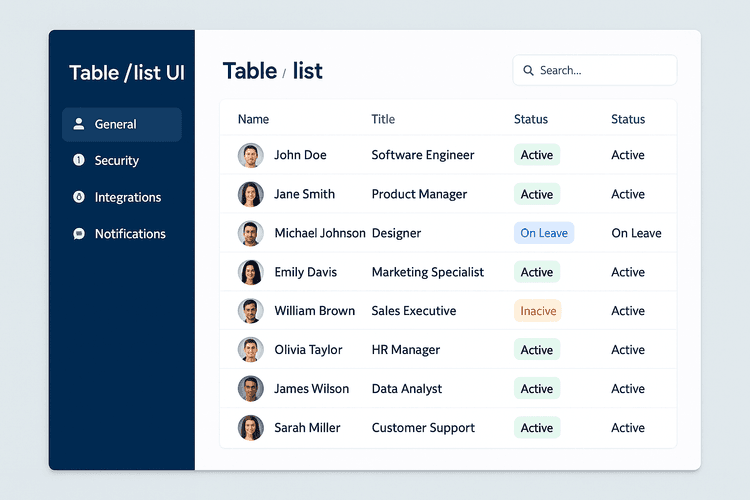Click John Doe's avatar

pyautogui.click(x=250, y=155)
